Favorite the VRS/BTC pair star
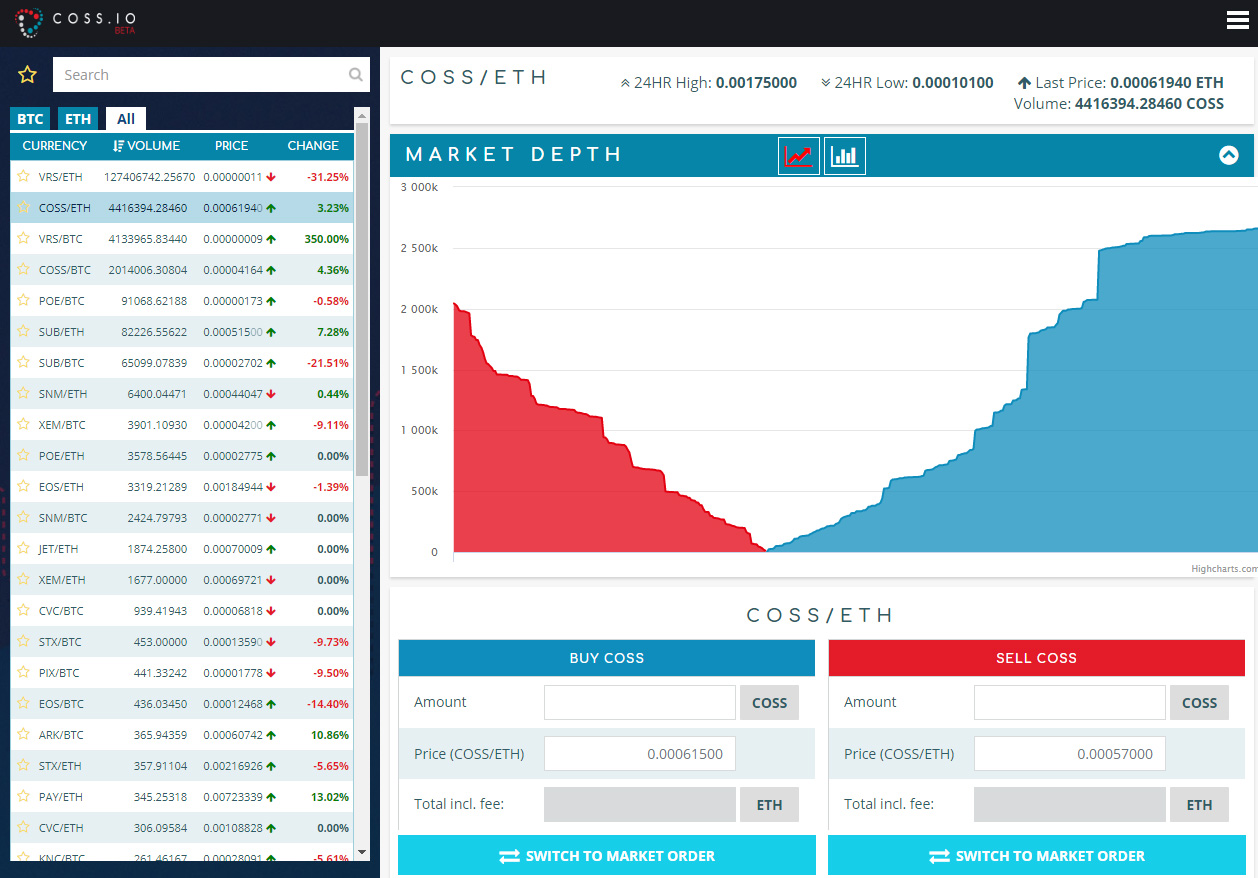The height and width of the screenshot is (878, 1258). [24, 239]
